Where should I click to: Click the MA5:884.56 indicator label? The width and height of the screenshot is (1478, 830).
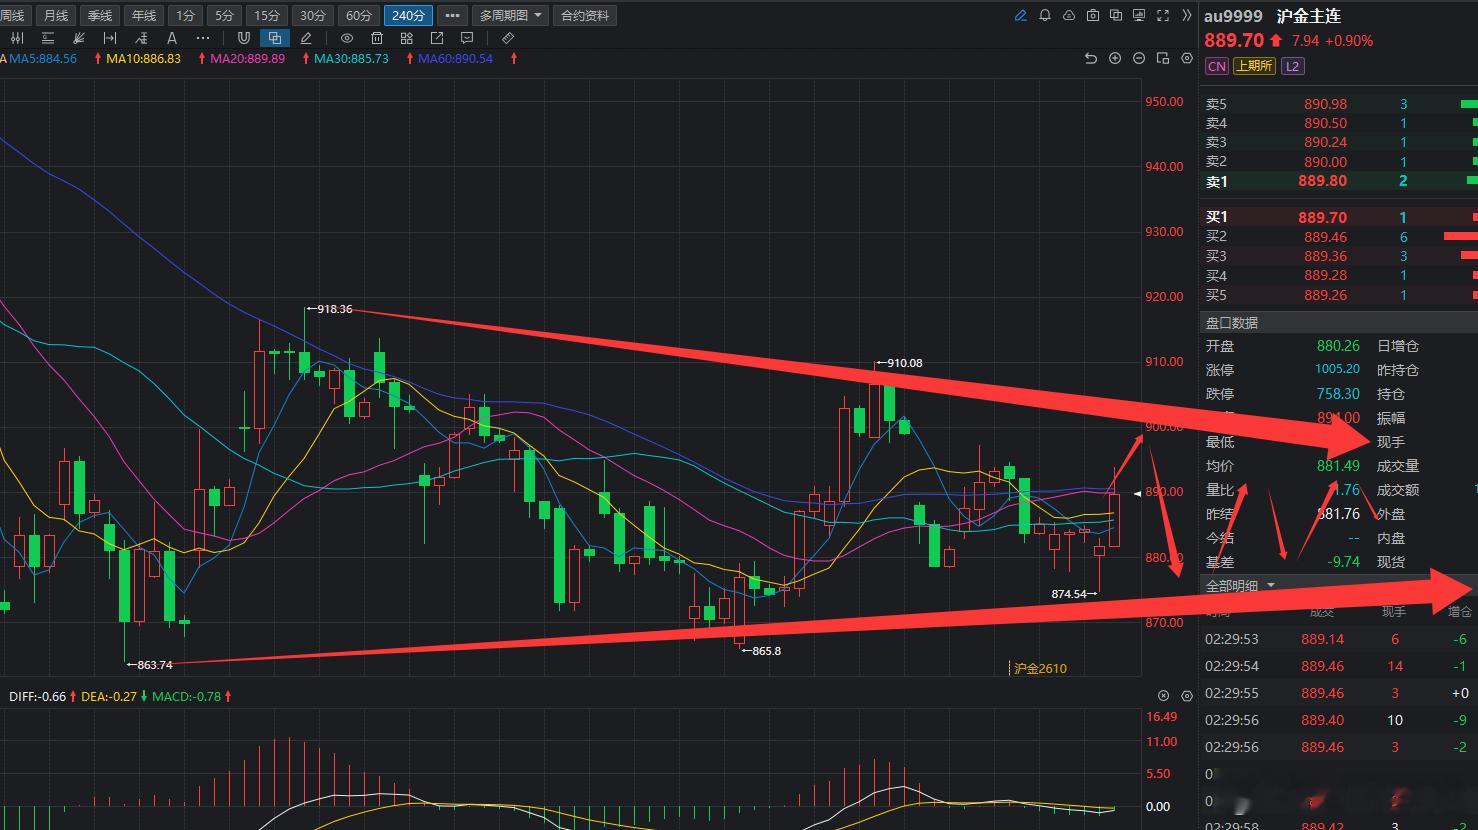(43, 59)
